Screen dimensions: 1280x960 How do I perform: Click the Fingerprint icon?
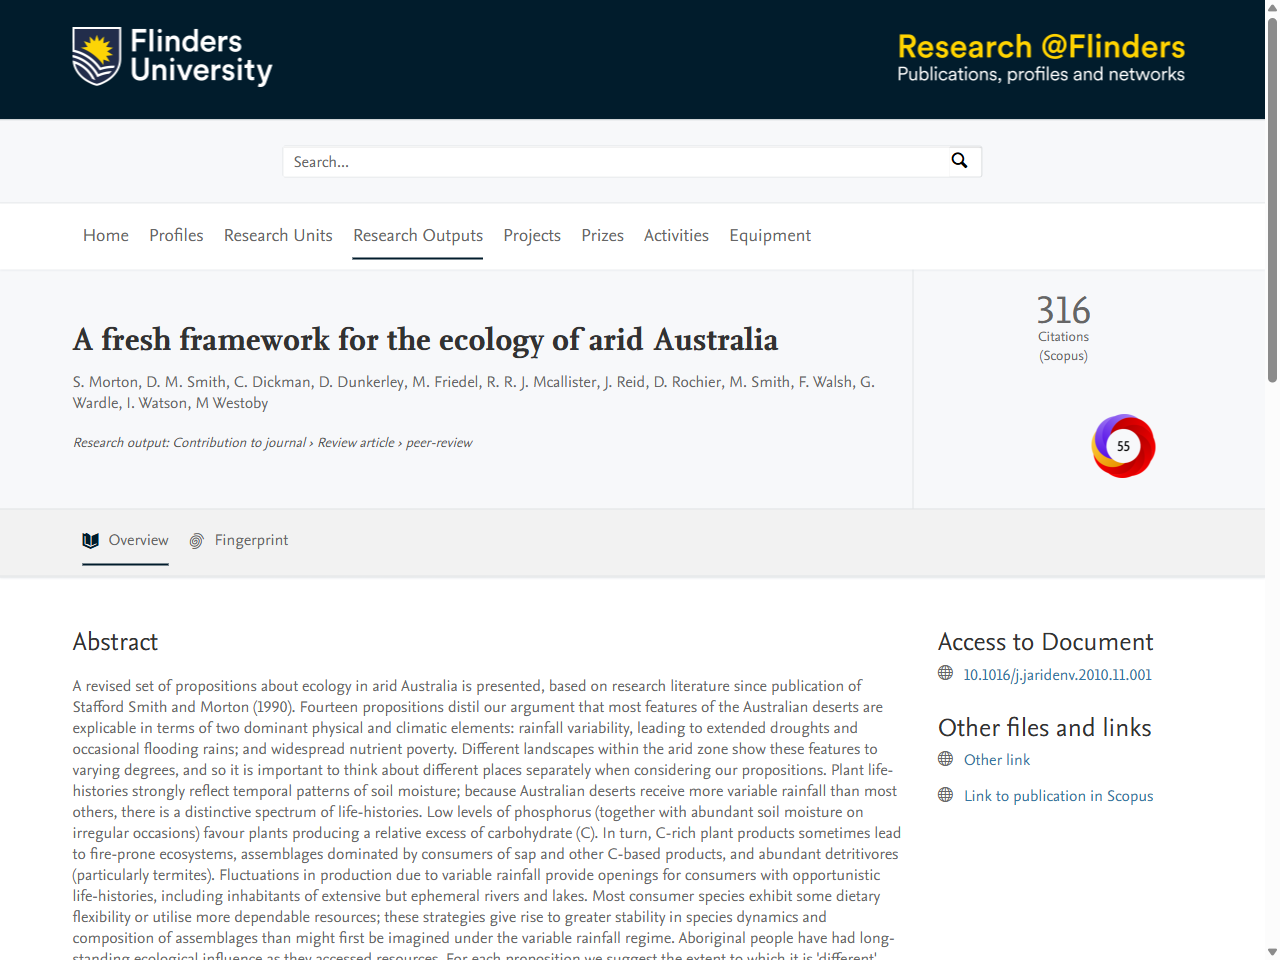(196, 540)
